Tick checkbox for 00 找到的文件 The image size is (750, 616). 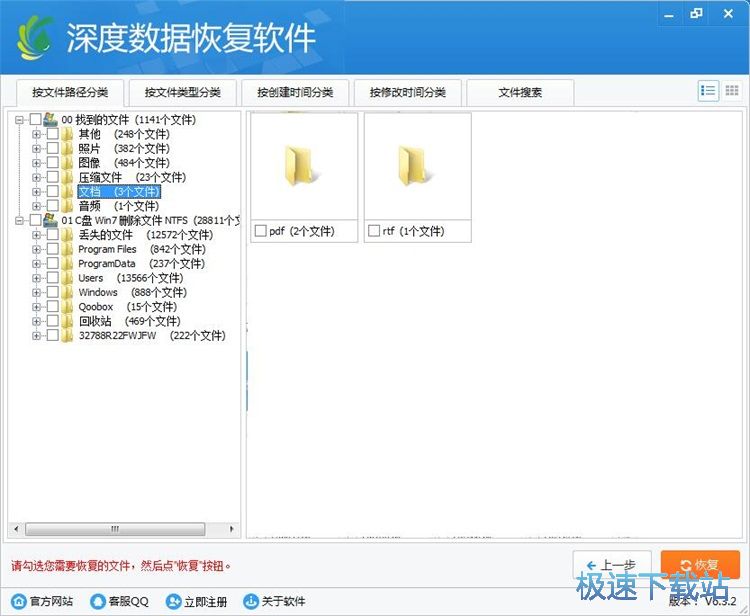pos(35,119)
